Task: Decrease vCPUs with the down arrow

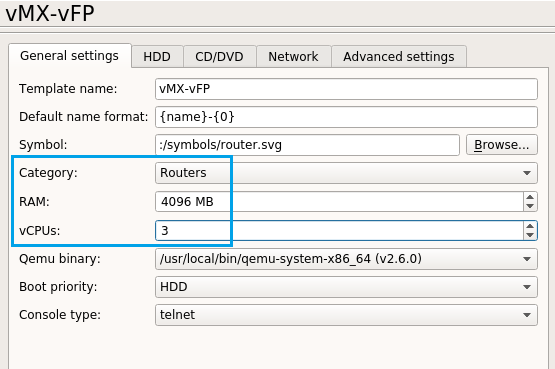Action: 530,235
